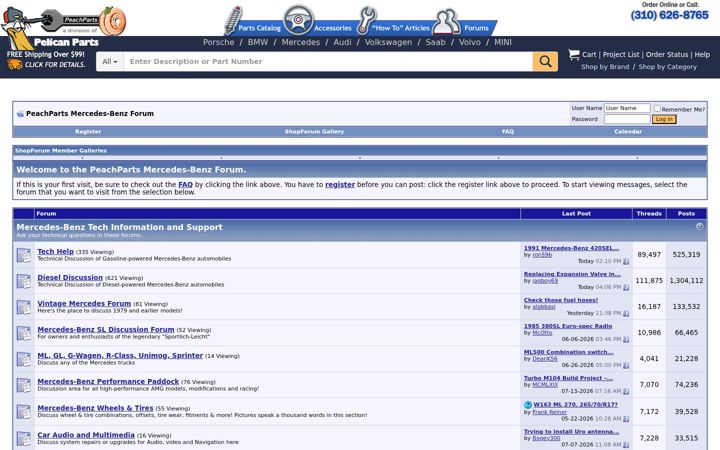This screenshot has height=450, width=720.
Task: Click Performance Paddock forum status icon
Action: 24,385
